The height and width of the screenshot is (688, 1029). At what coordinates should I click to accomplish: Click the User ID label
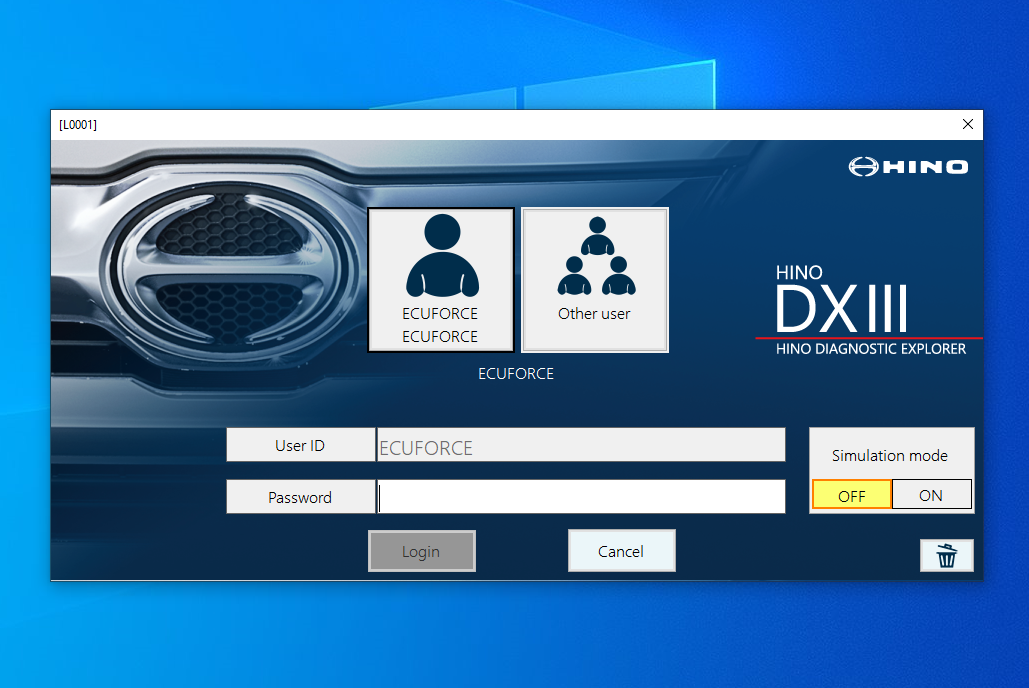pos(300,446)
